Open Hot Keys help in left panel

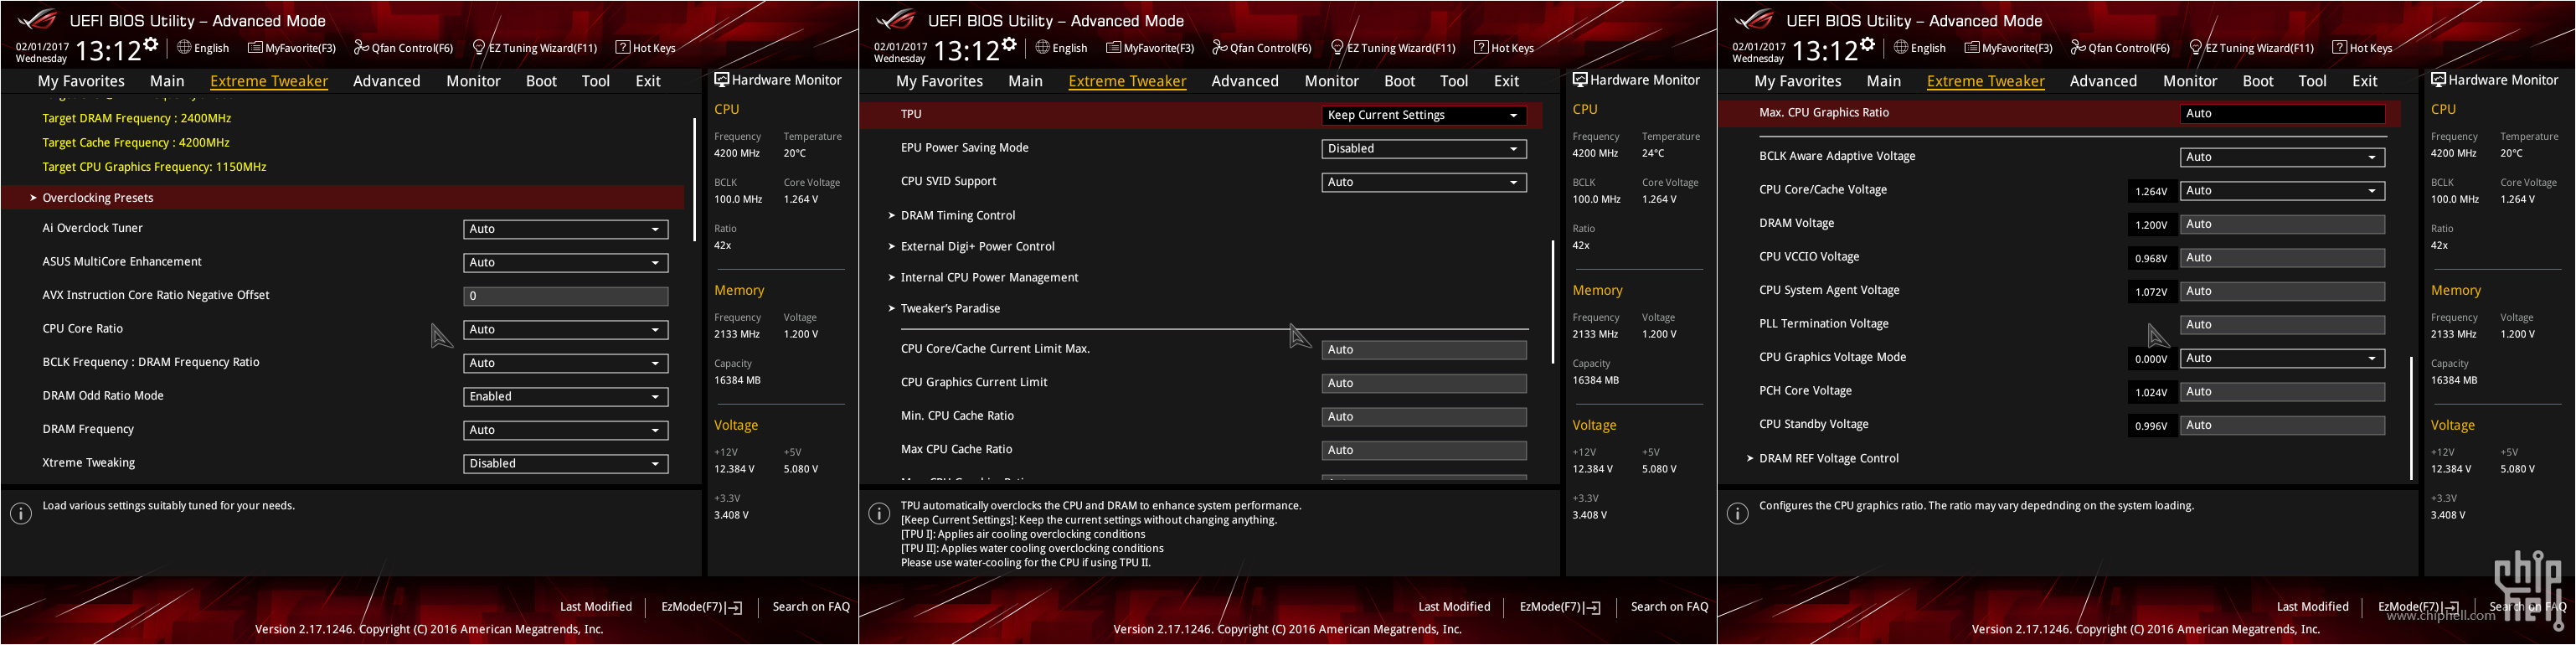click(x=646, y=48)
